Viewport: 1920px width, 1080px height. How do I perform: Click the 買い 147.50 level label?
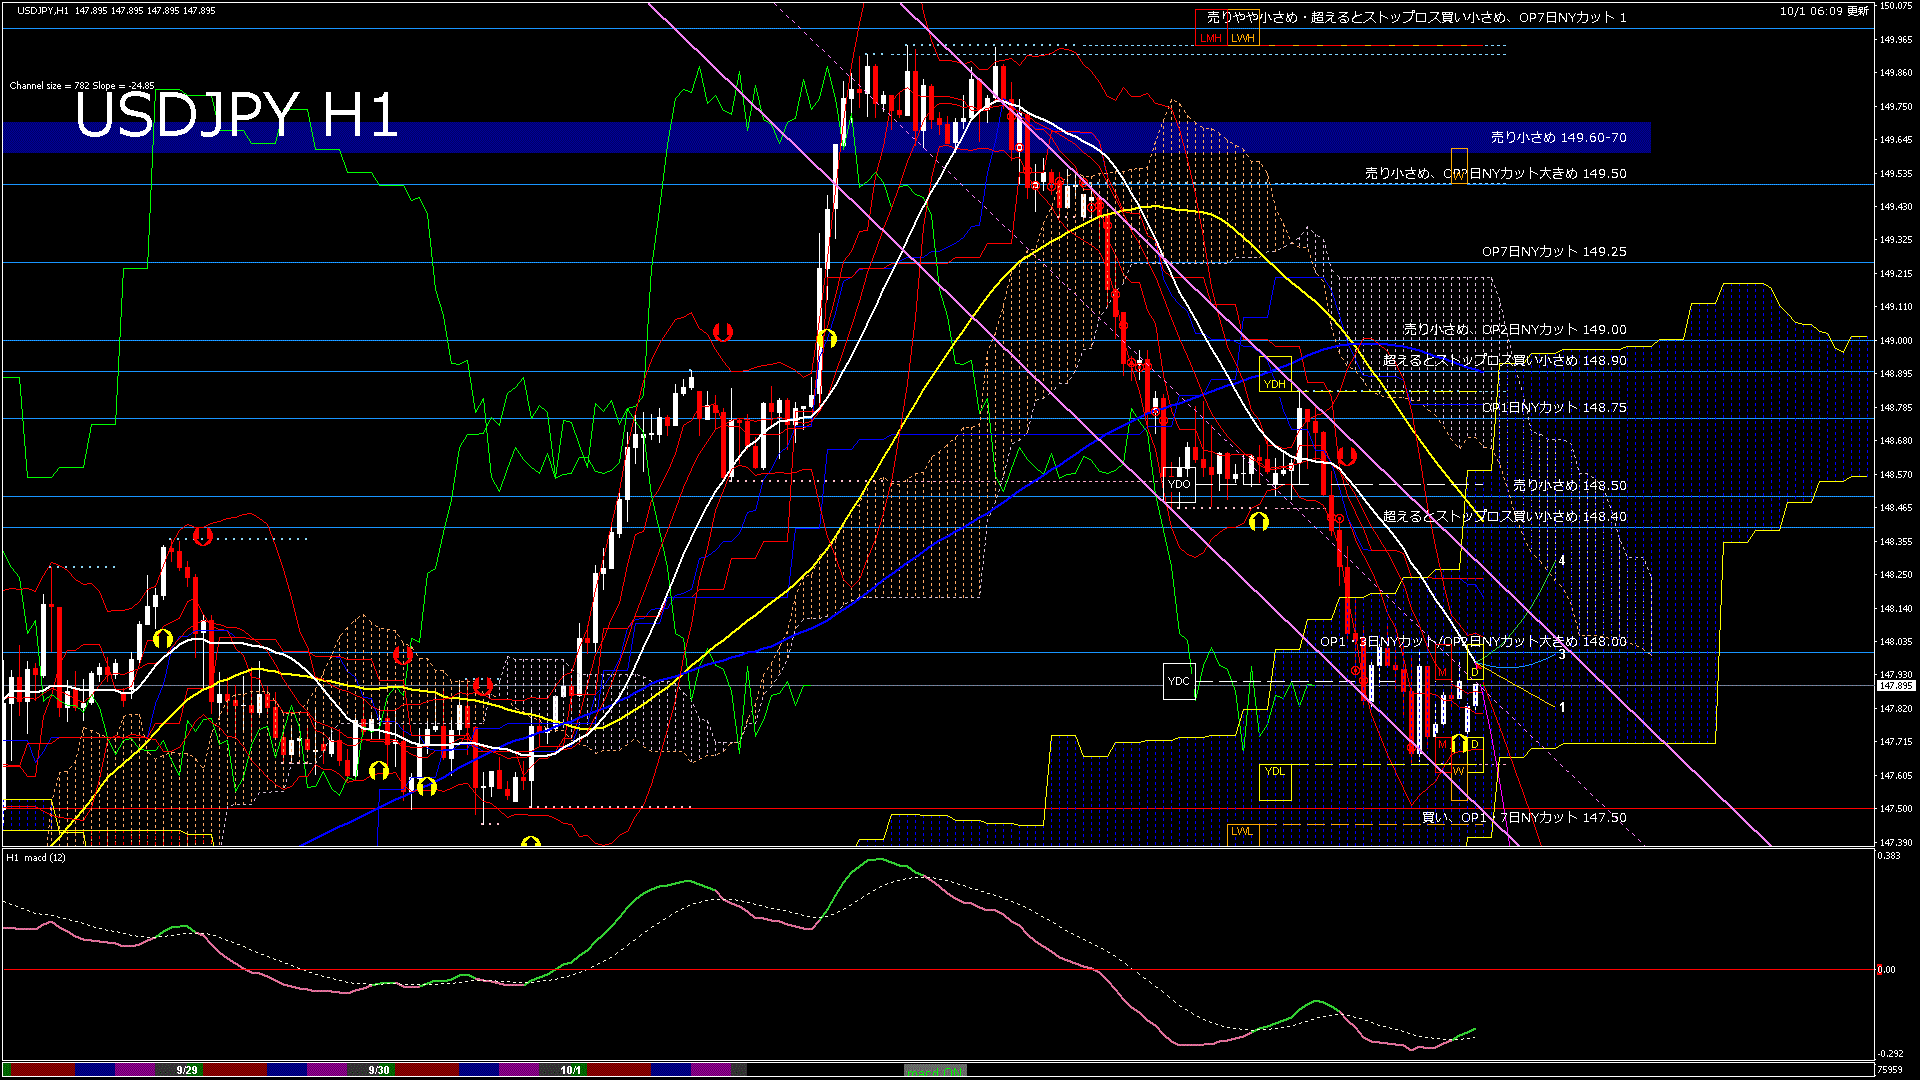point(1524,818)
